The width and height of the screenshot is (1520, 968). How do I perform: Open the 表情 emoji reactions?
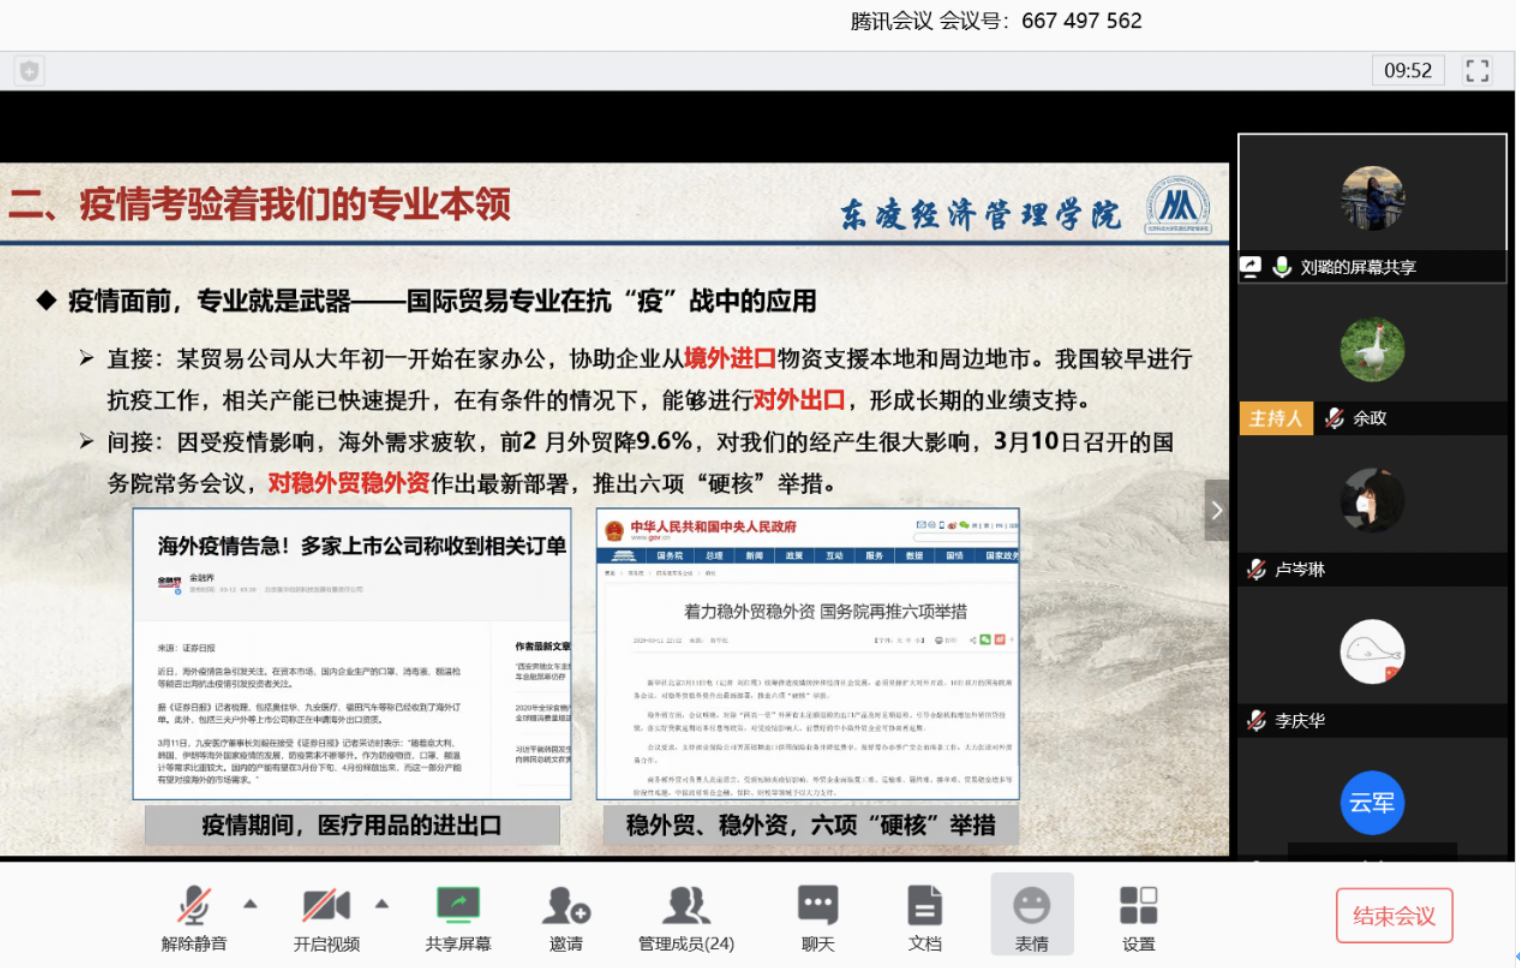coord(1031,915)
